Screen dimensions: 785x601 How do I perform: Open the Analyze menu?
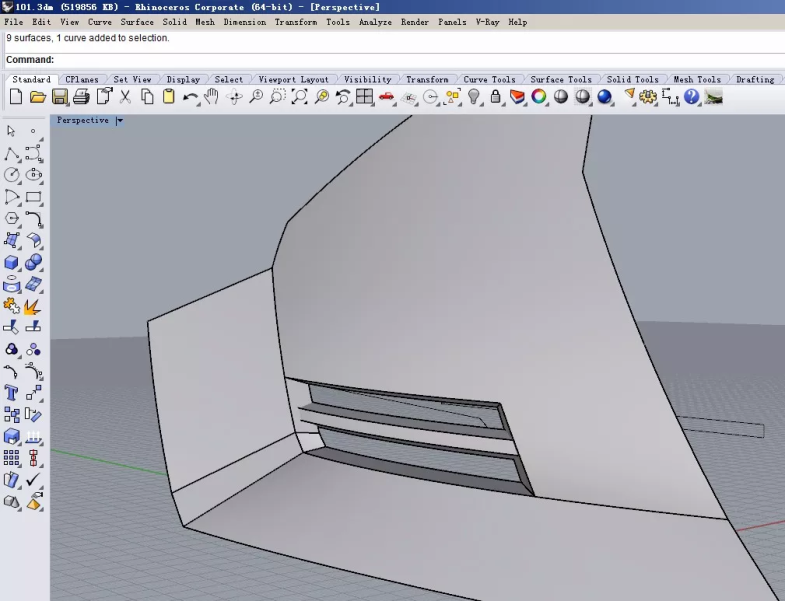click(375, 22)
